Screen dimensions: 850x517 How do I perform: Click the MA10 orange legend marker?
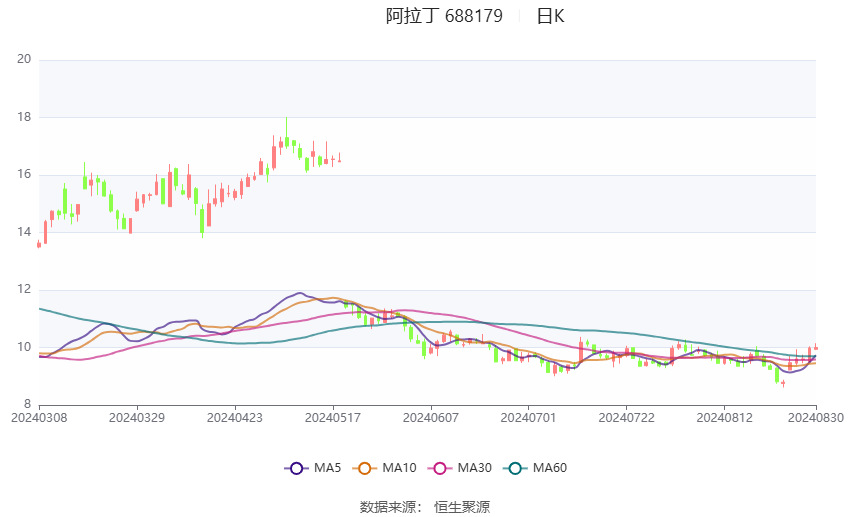click(x=365, y=467)
